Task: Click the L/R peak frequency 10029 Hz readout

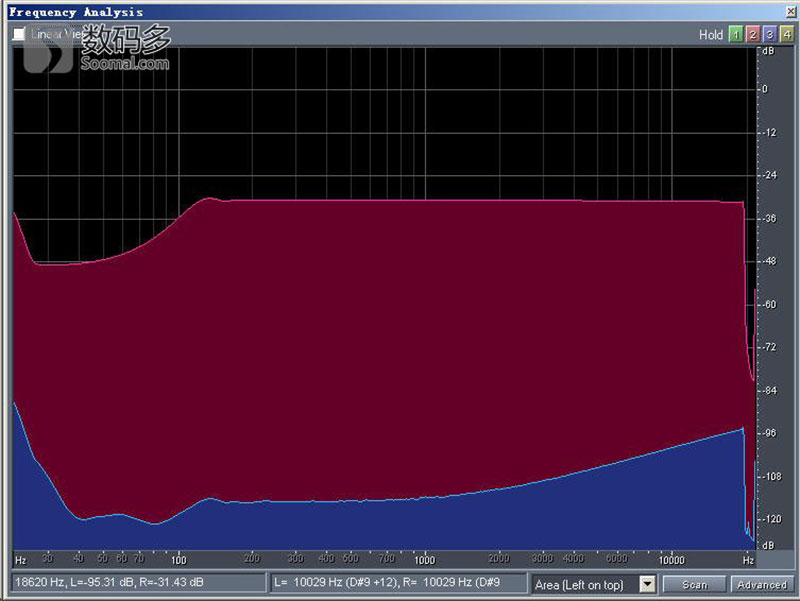Action: tap(397, 582)
